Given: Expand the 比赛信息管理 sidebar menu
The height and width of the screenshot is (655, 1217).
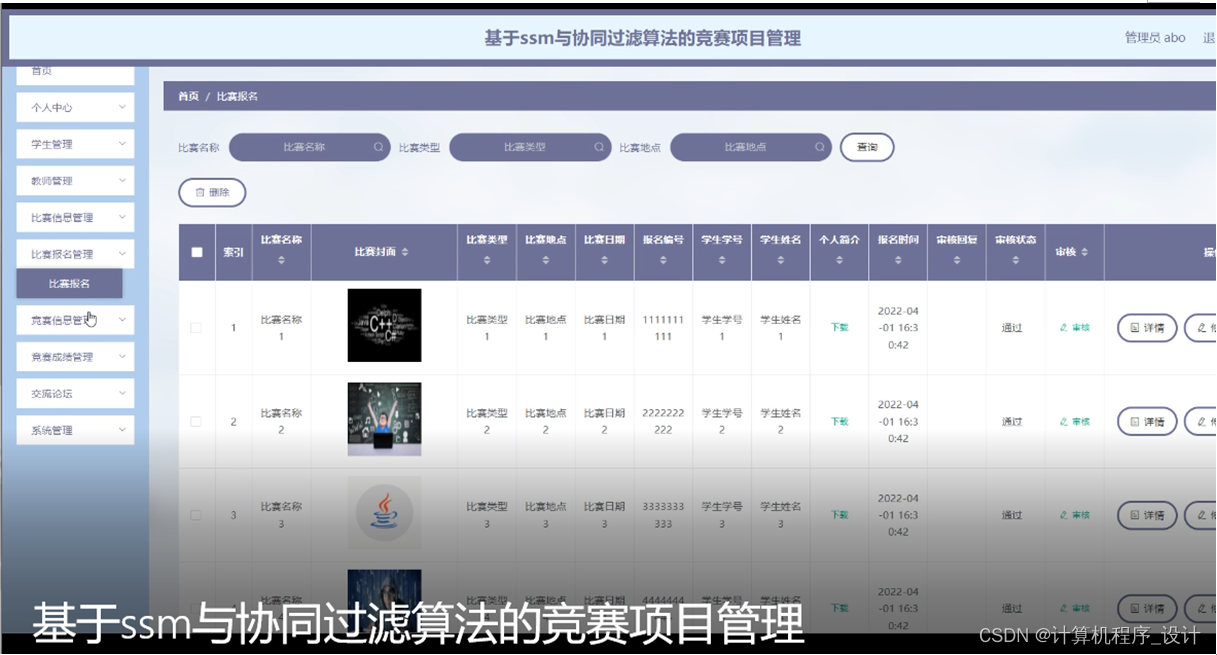Looking at the screenshot, I should pos(75,217).
